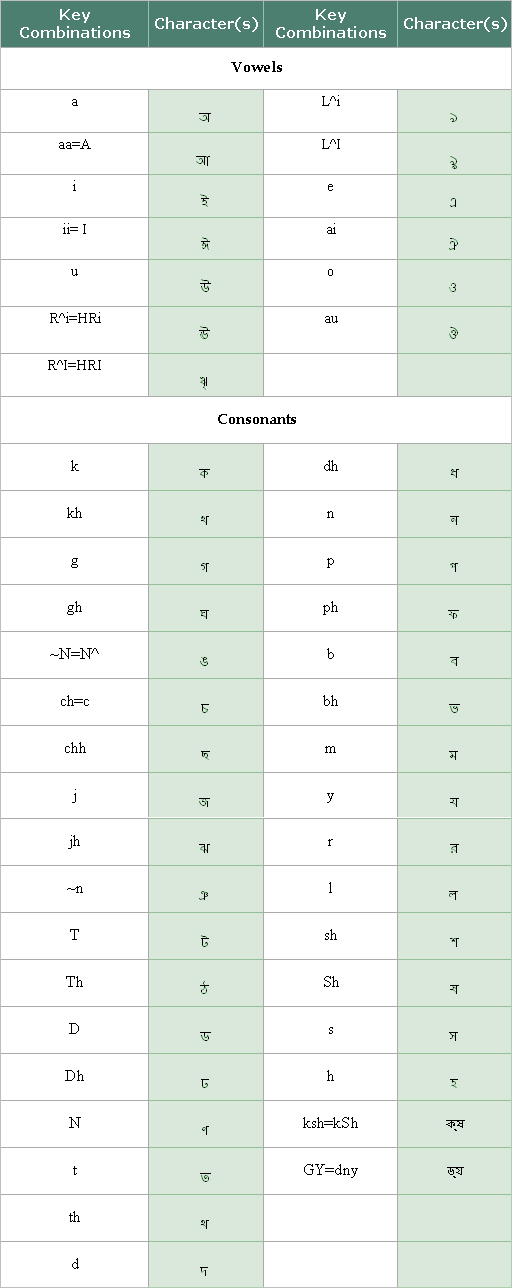Screen dimensions: 512x1288
Task: Click the character cell beside 'ph'
Action: click(x=455, y=608)
